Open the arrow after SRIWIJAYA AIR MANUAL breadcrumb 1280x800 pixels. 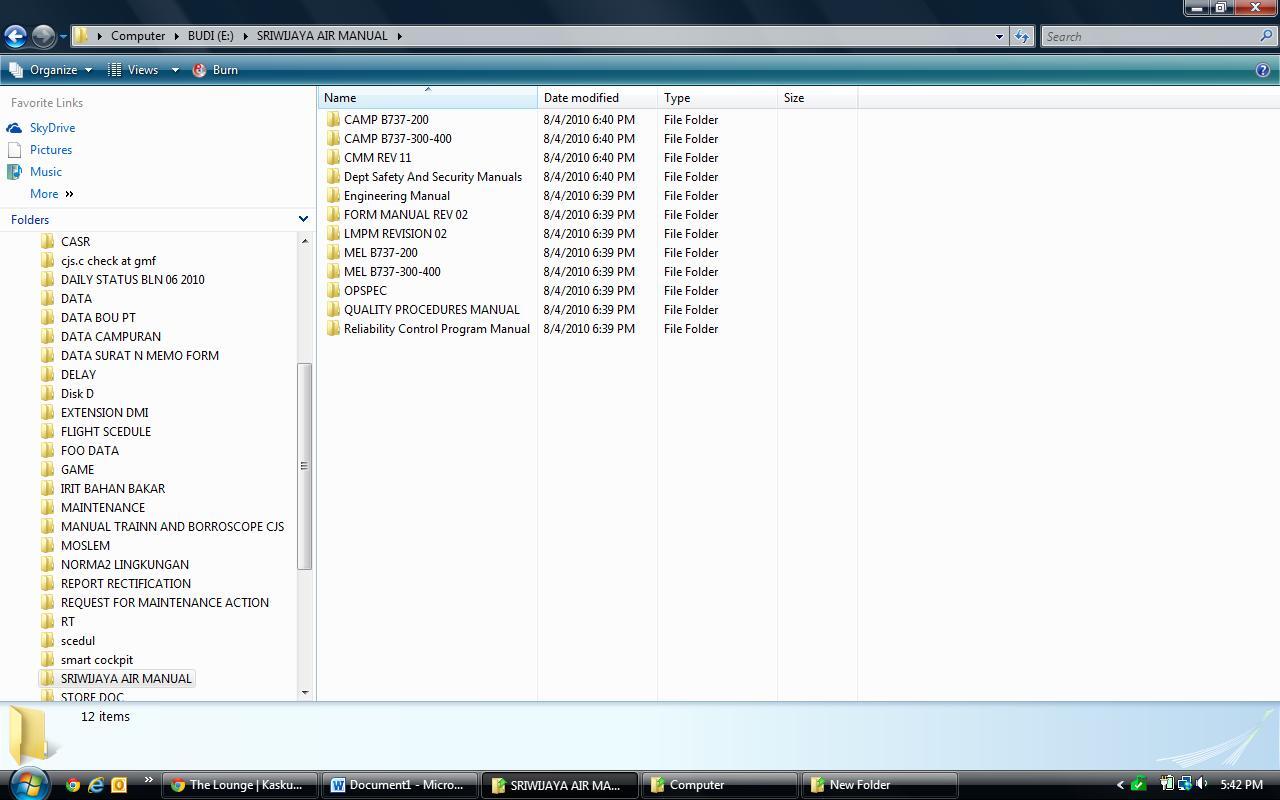coord(399,36)
